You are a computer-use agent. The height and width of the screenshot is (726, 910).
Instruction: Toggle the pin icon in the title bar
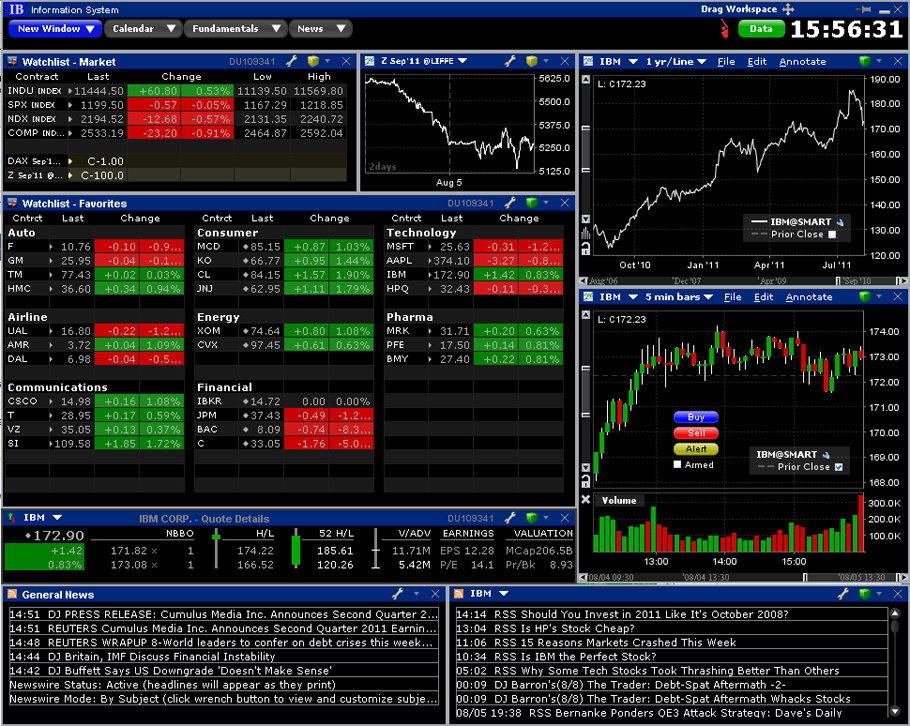pos(864,9)
